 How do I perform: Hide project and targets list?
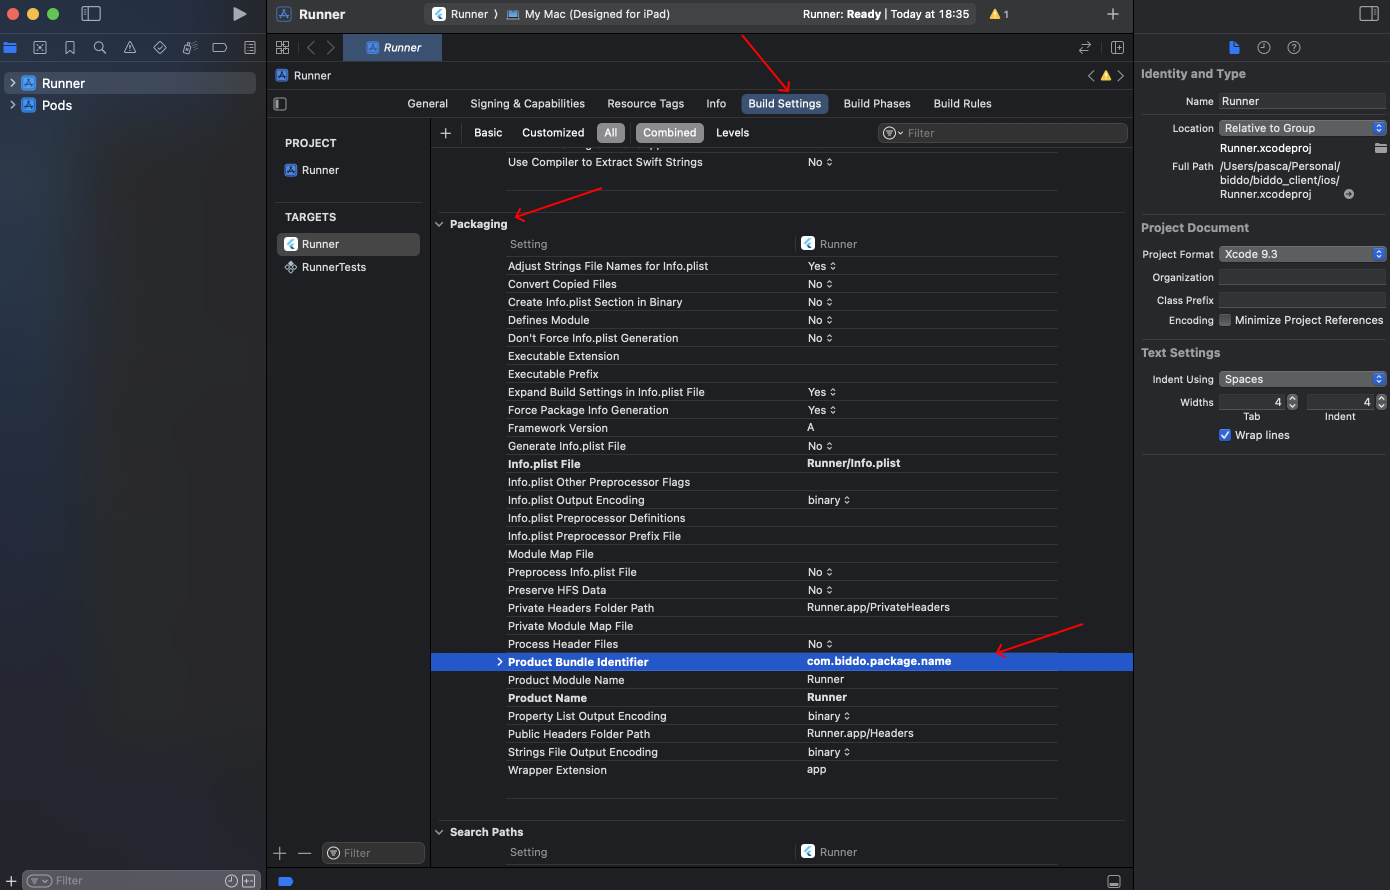click(280, 103)
